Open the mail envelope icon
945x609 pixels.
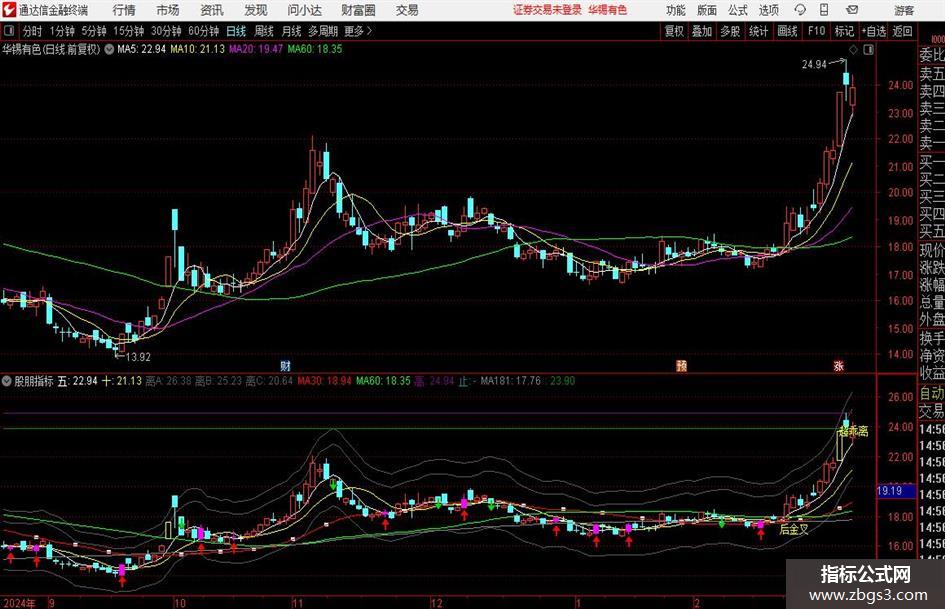coord(852,10)
